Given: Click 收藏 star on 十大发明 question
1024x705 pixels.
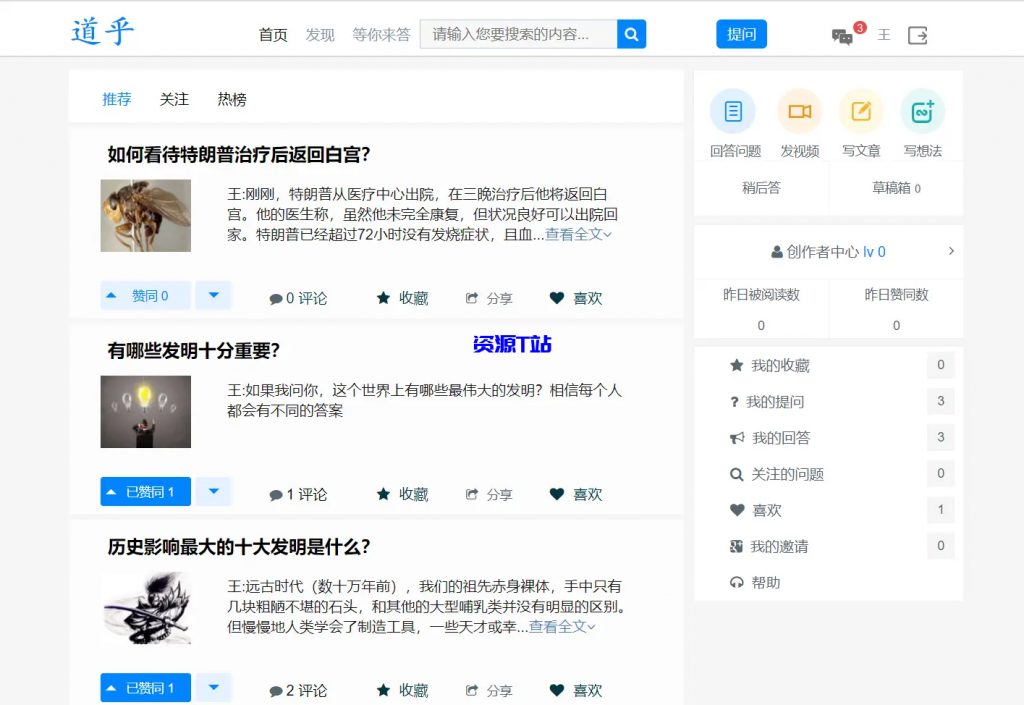Looking at the screenshot, I should click(402, 690).
